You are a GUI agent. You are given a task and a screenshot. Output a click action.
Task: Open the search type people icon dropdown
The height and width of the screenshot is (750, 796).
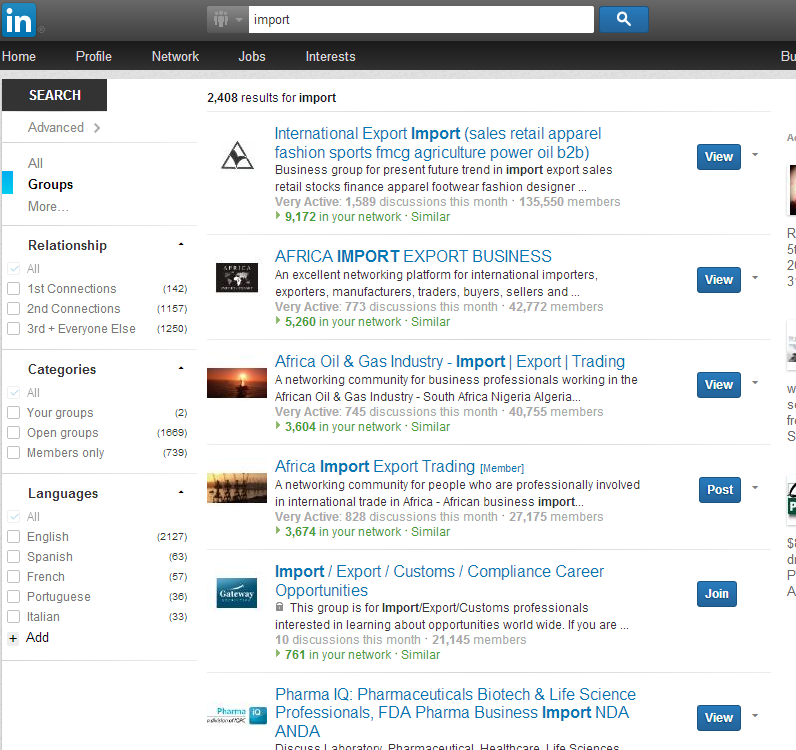[227, 19]
